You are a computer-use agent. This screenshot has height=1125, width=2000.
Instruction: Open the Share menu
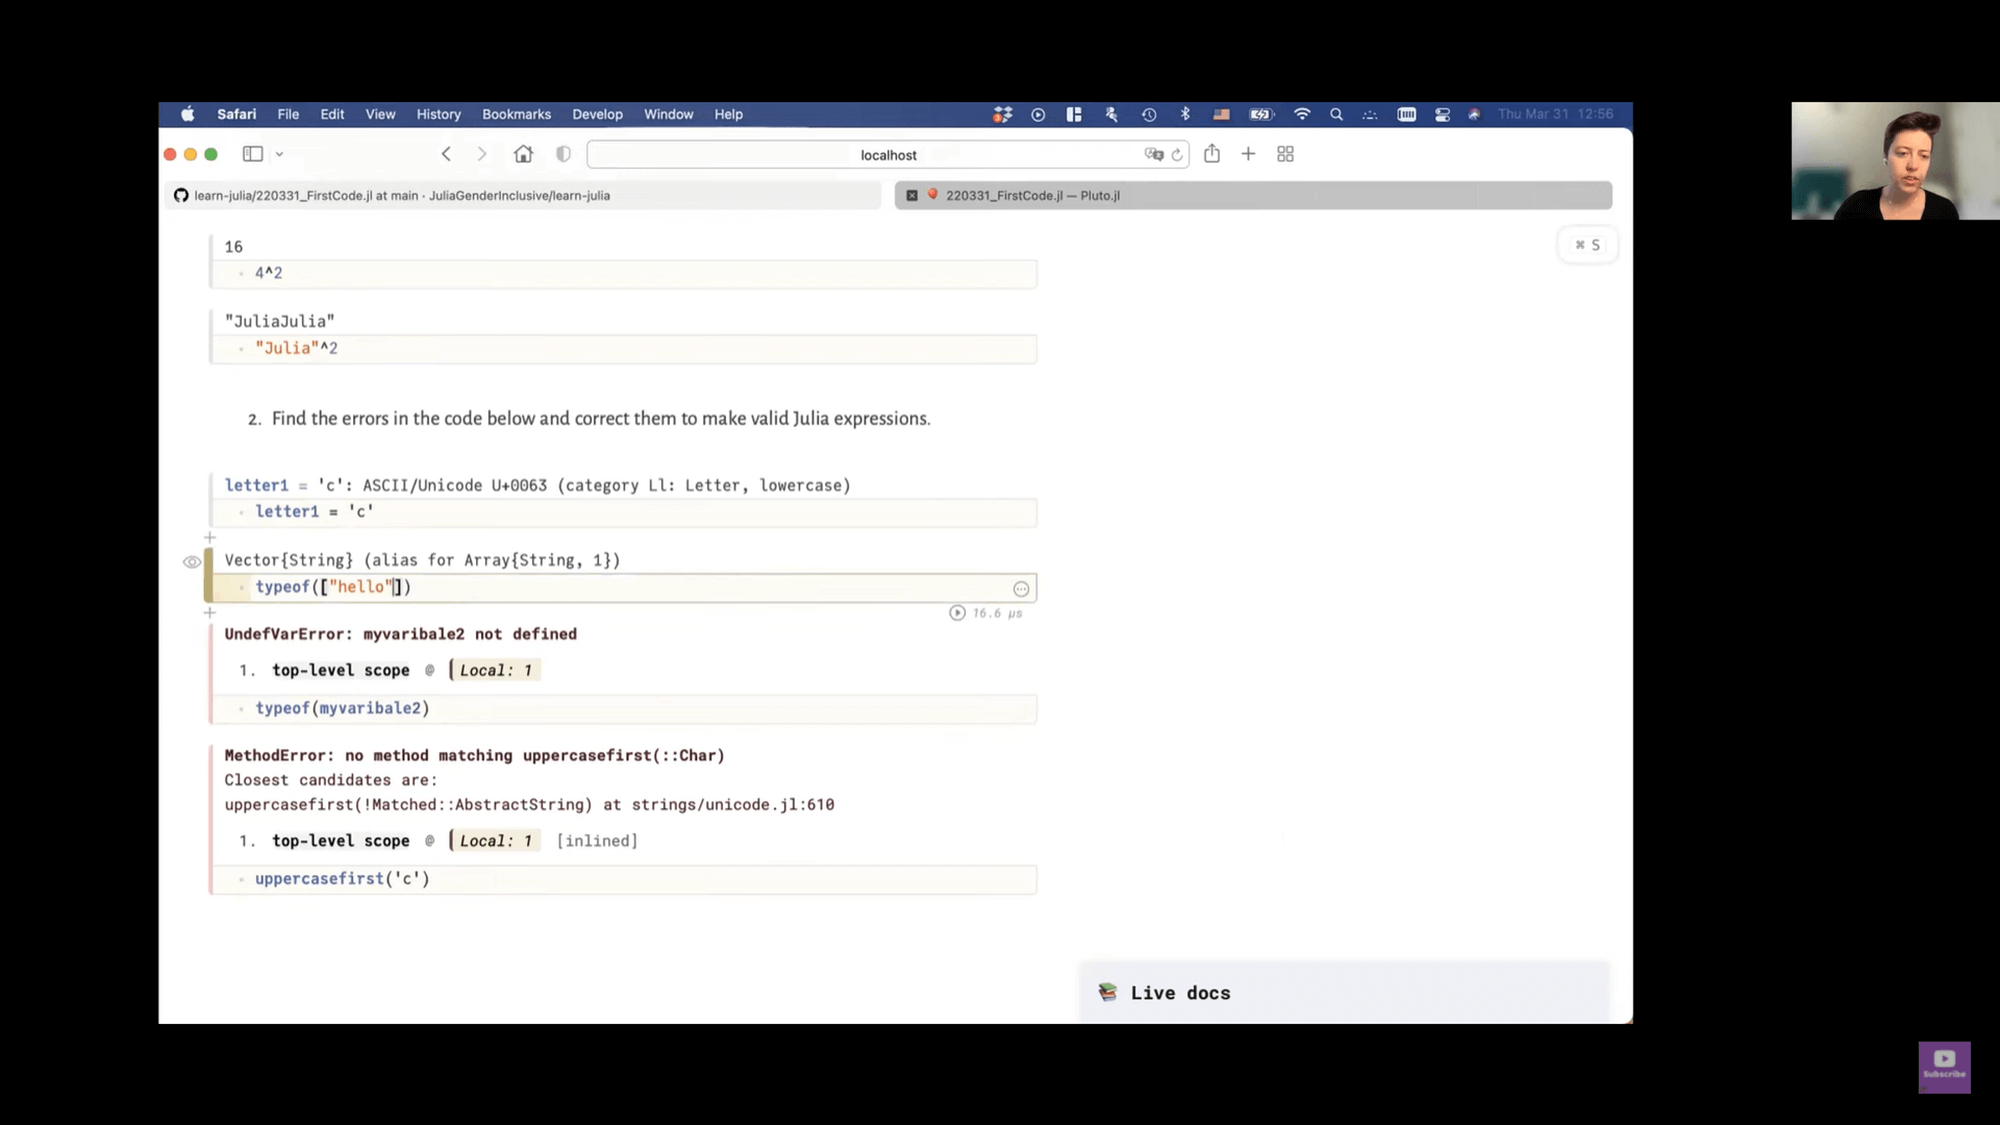tap(1212, 154)
